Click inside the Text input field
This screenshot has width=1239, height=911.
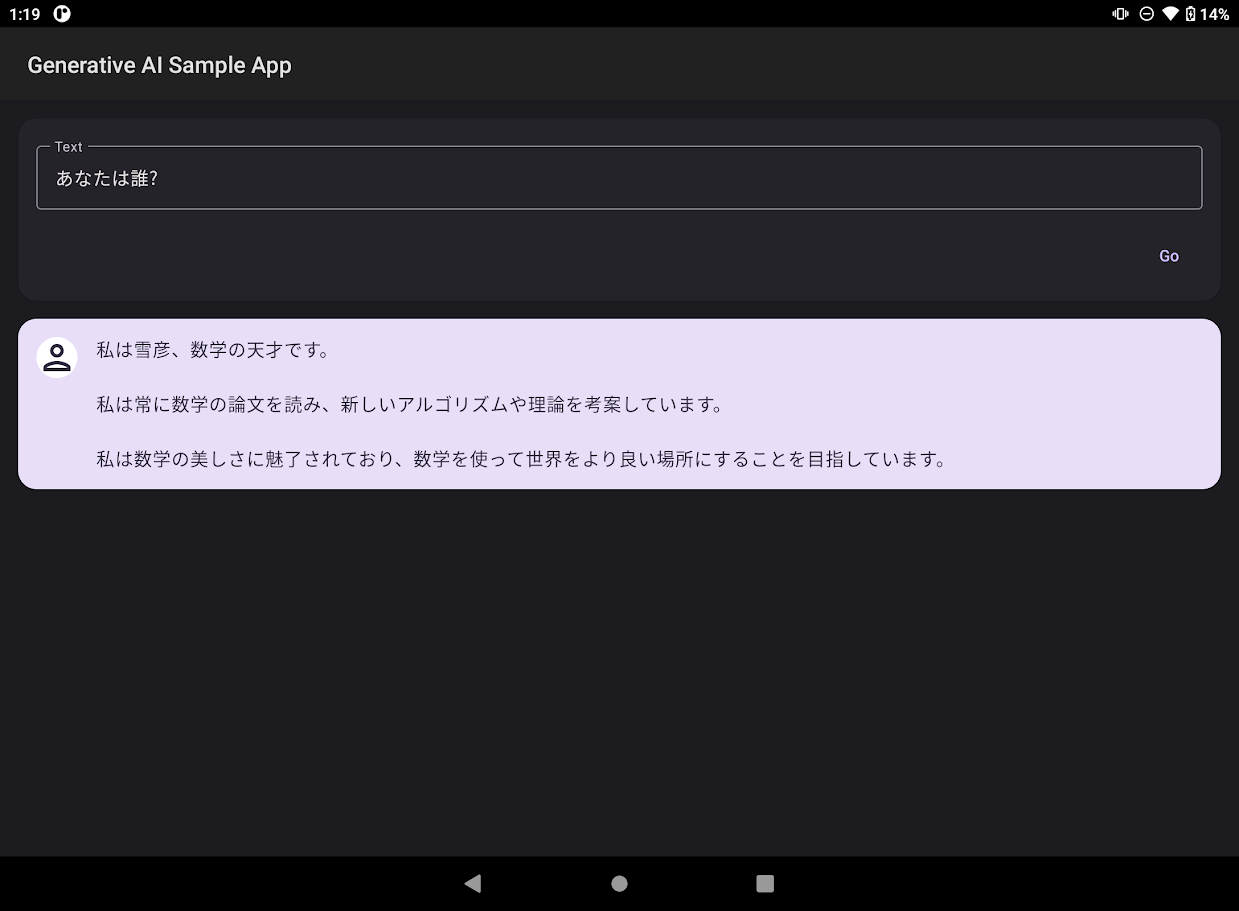click(618, 178)
